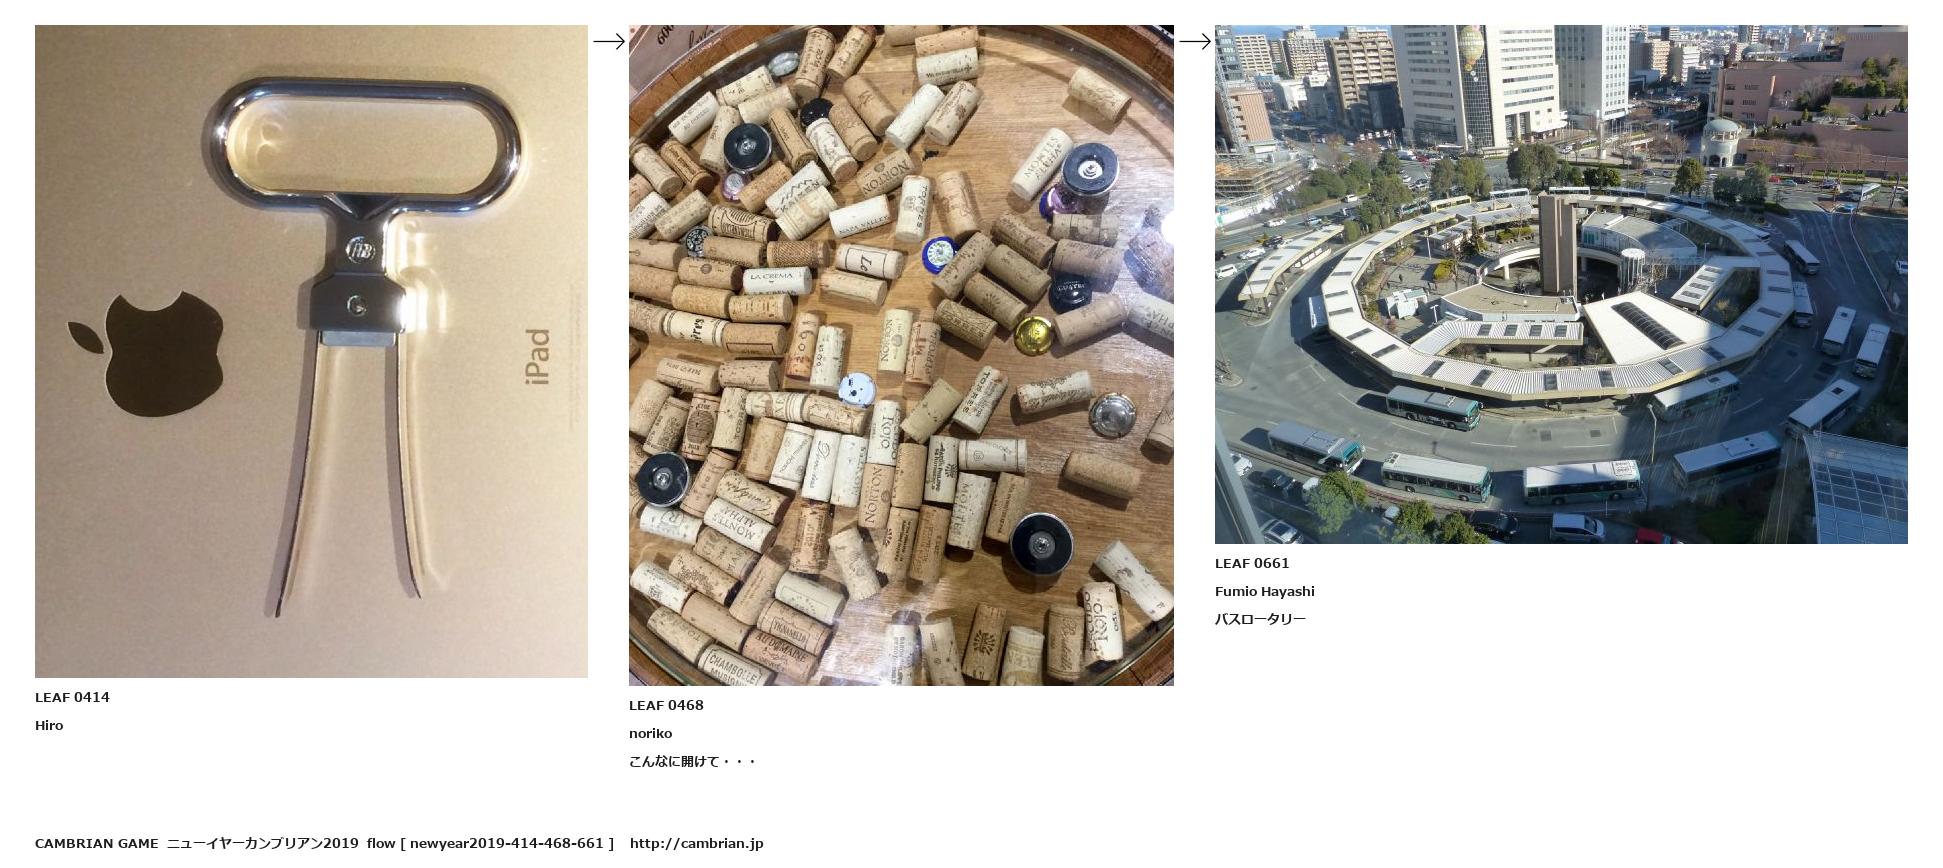
Task: Click the LEAF 0468 label
Action: point(666,705)
